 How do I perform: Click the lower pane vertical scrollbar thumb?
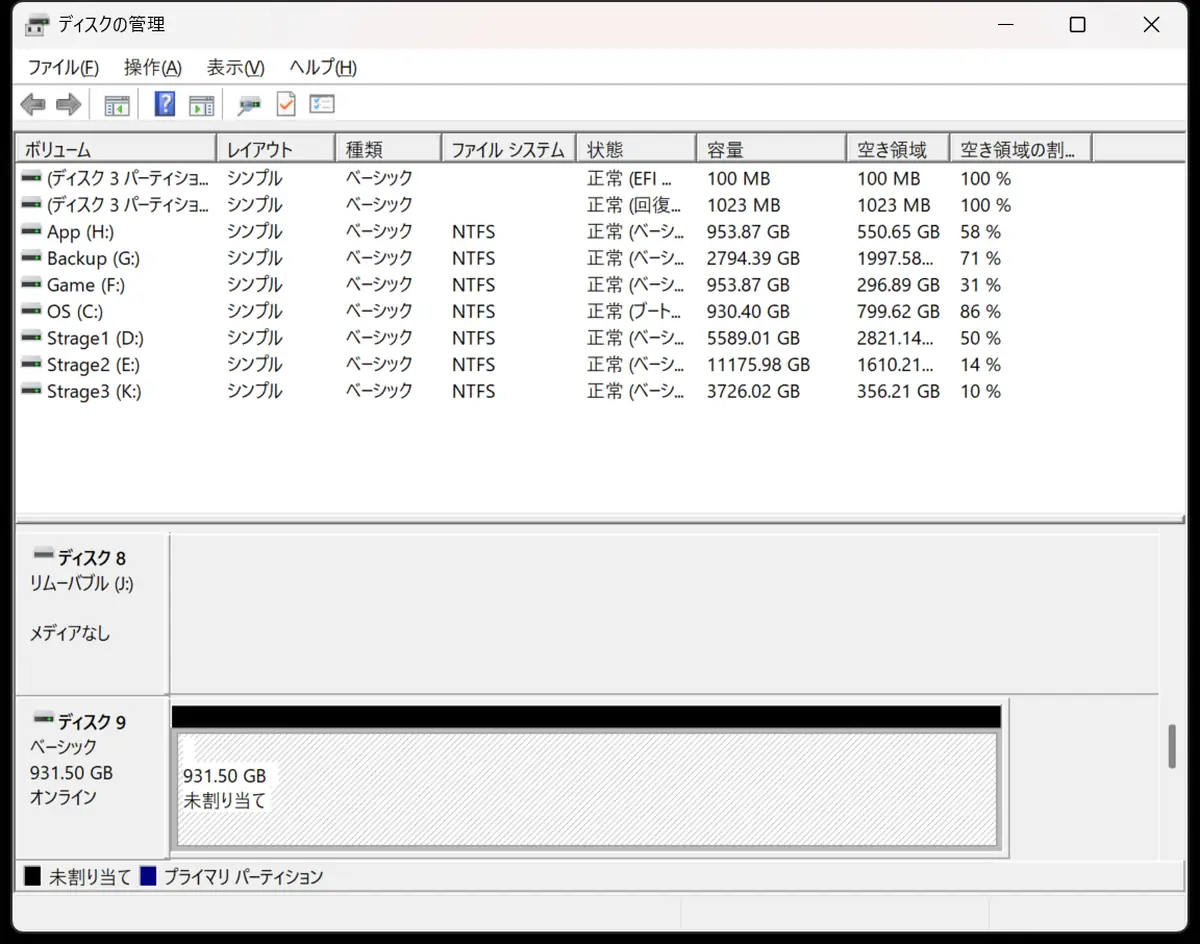1172,747
